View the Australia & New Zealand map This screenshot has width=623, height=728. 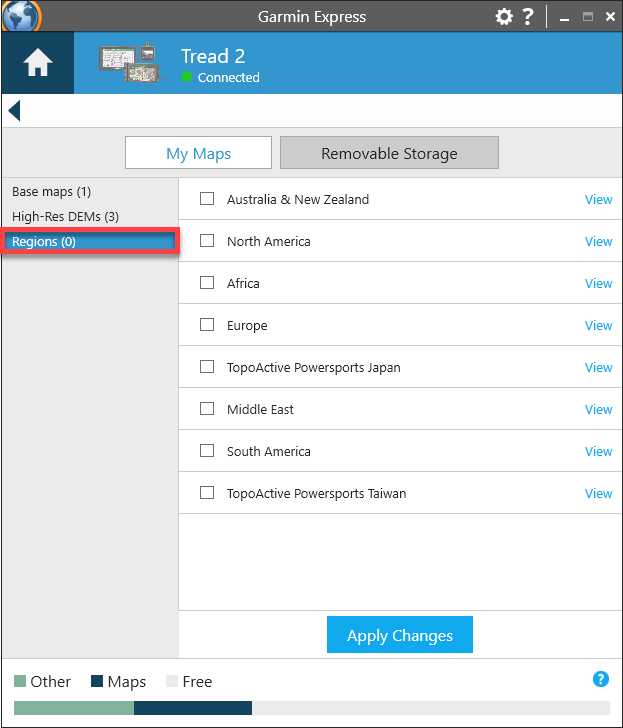(598, 199)
